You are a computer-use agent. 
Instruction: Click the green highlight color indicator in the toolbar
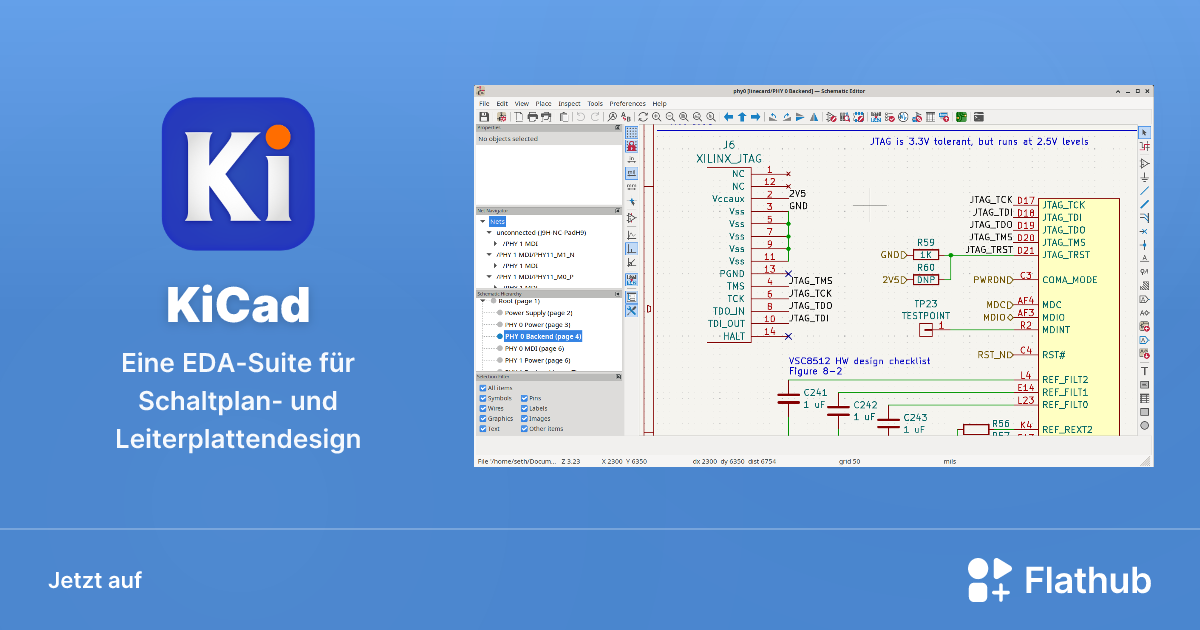tap(961, 116)
